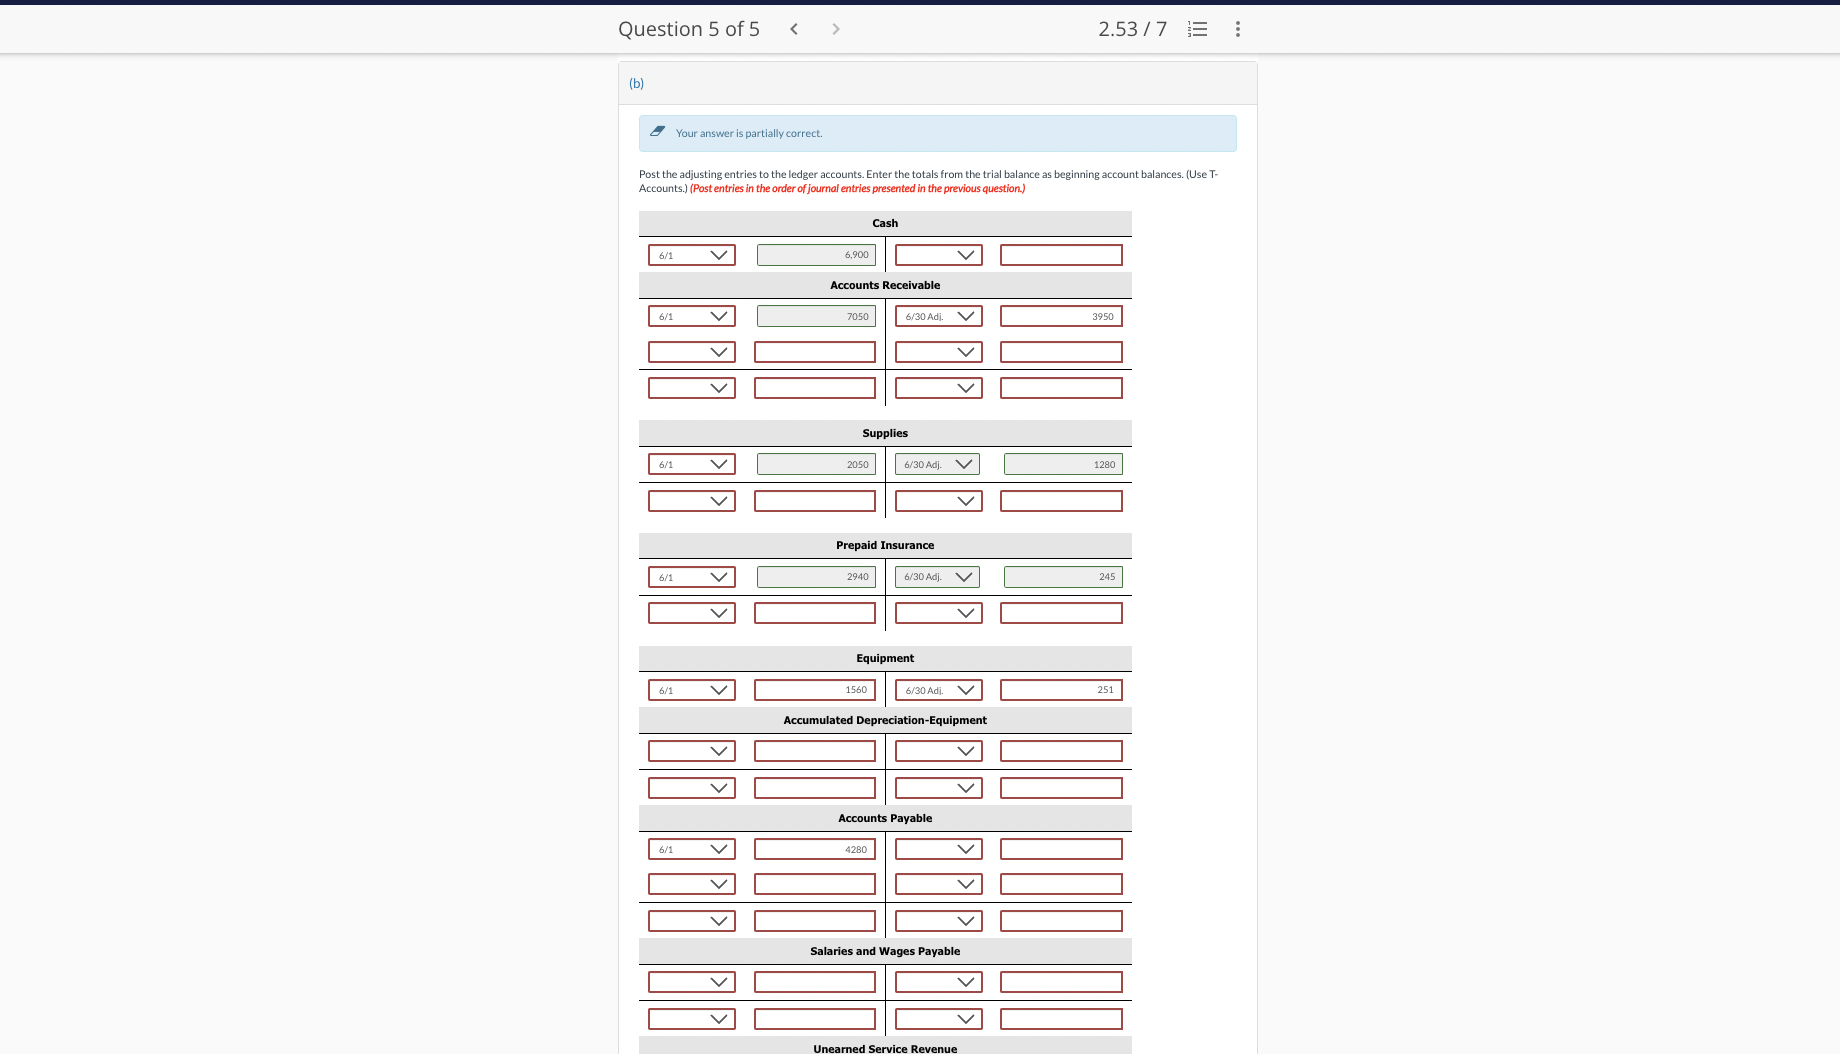Open the three-dot more options menu

(1238, 29)
